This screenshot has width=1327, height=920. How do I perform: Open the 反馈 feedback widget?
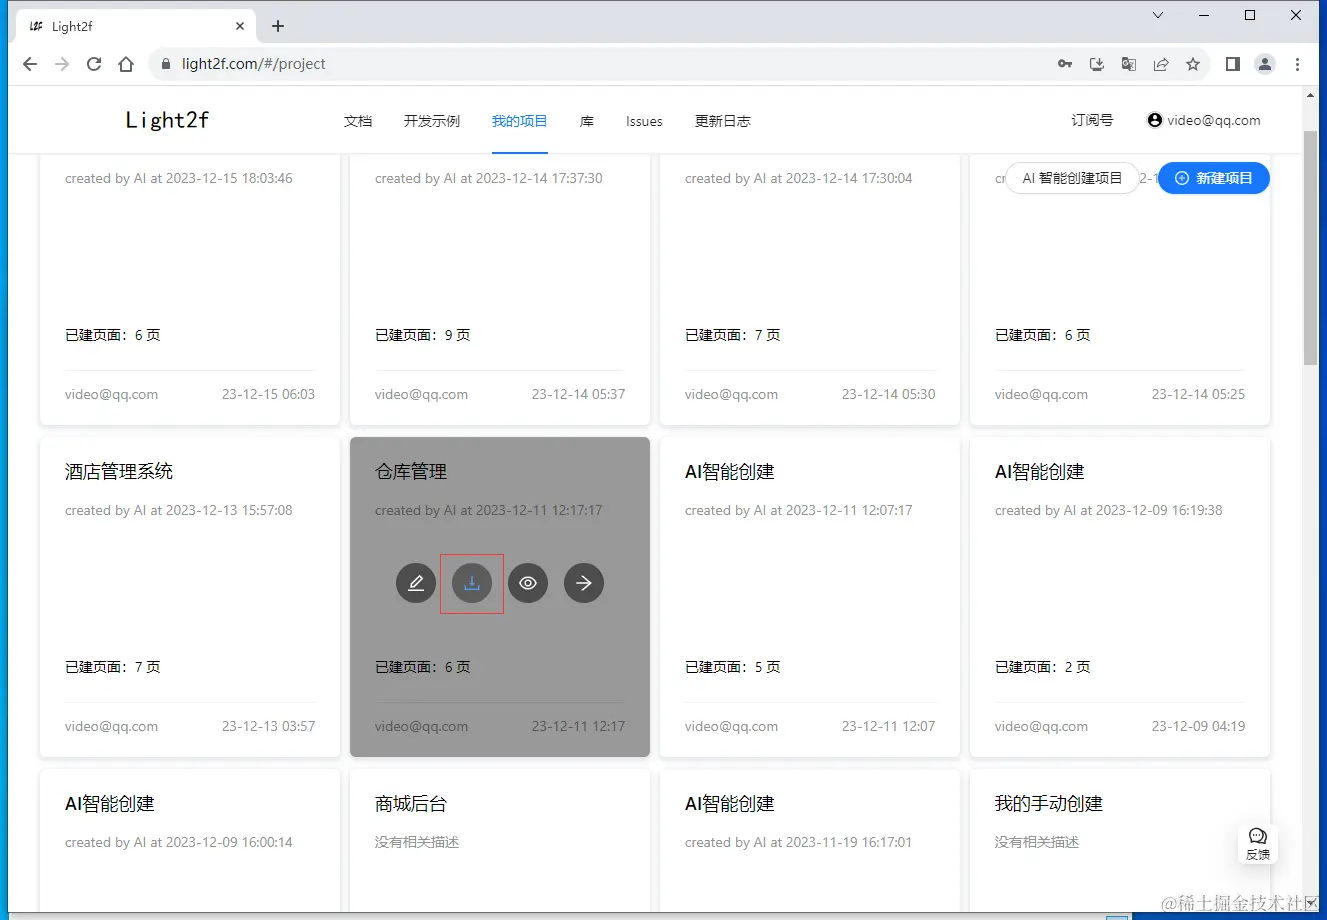pos(1258,844)
